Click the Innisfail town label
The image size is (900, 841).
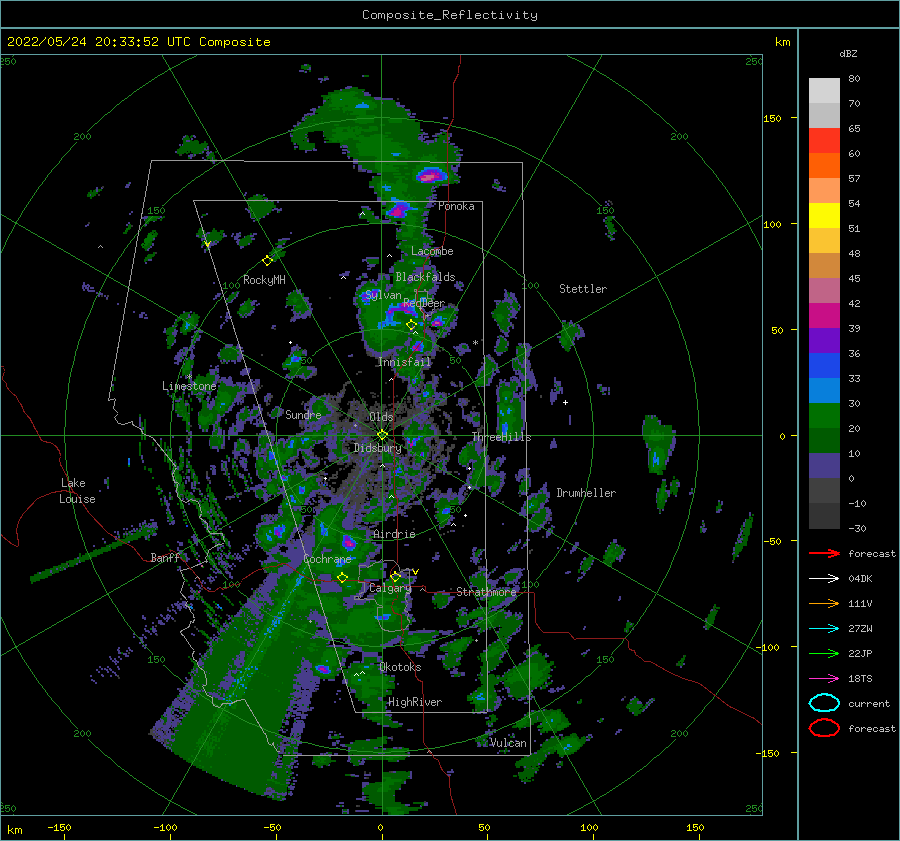[404, 362]
